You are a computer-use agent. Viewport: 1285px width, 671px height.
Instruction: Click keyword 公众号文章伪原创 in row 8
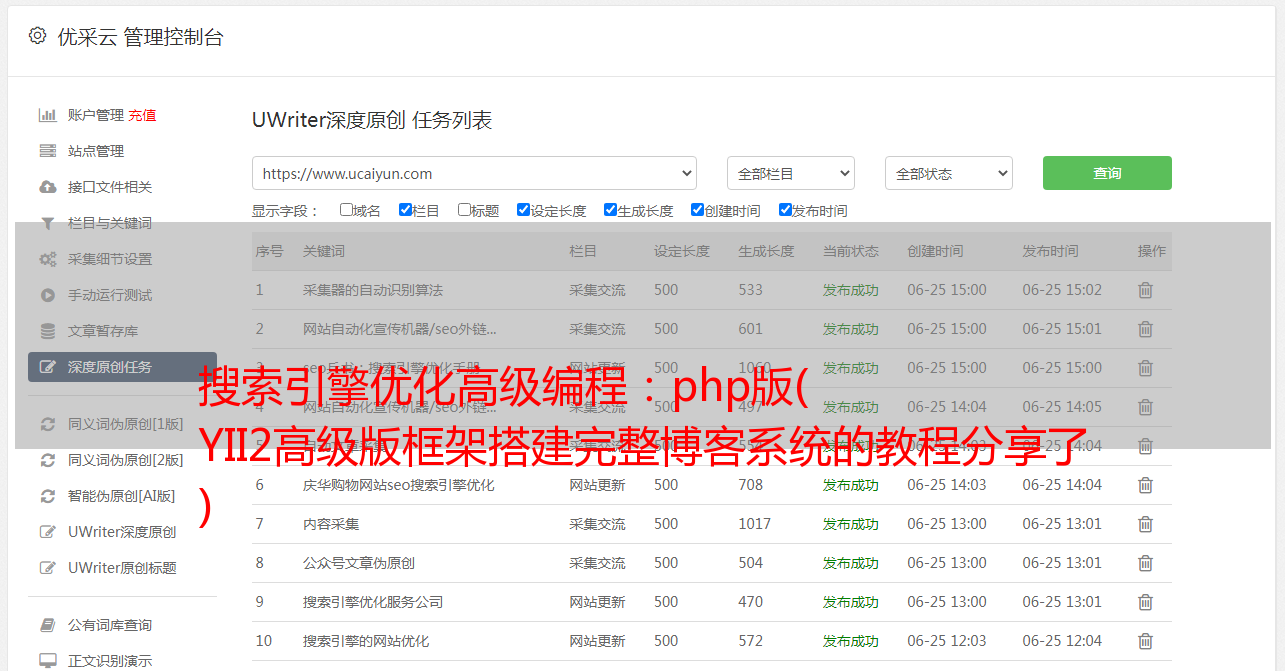coord(359,563)
